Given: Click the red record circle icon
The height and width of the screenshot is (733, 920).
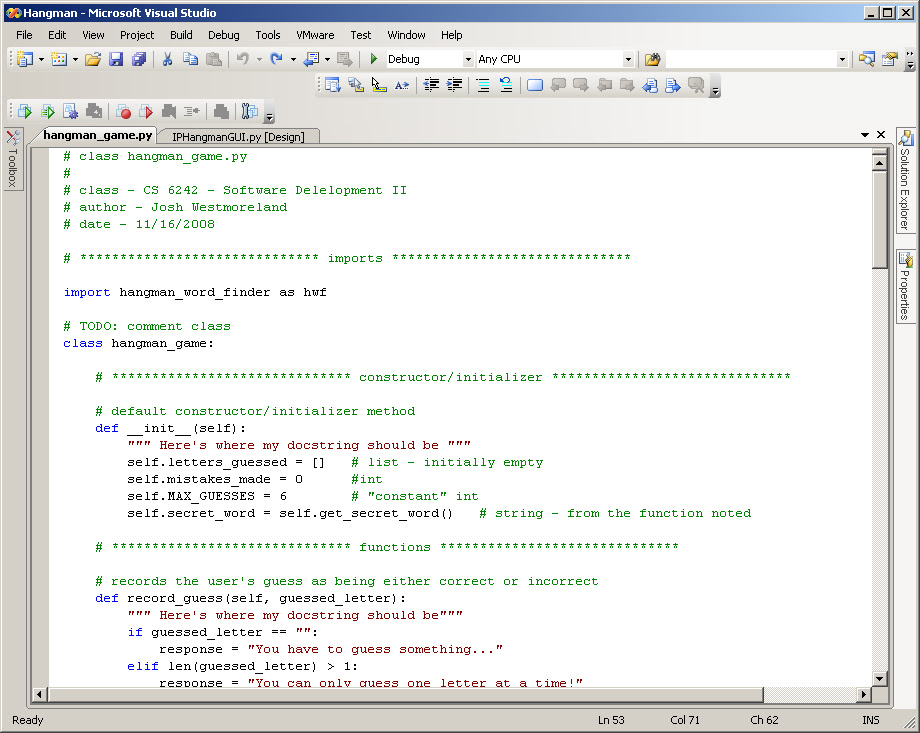Looking at the screenshot, I should pyautogui.click(x=123, y=111).
